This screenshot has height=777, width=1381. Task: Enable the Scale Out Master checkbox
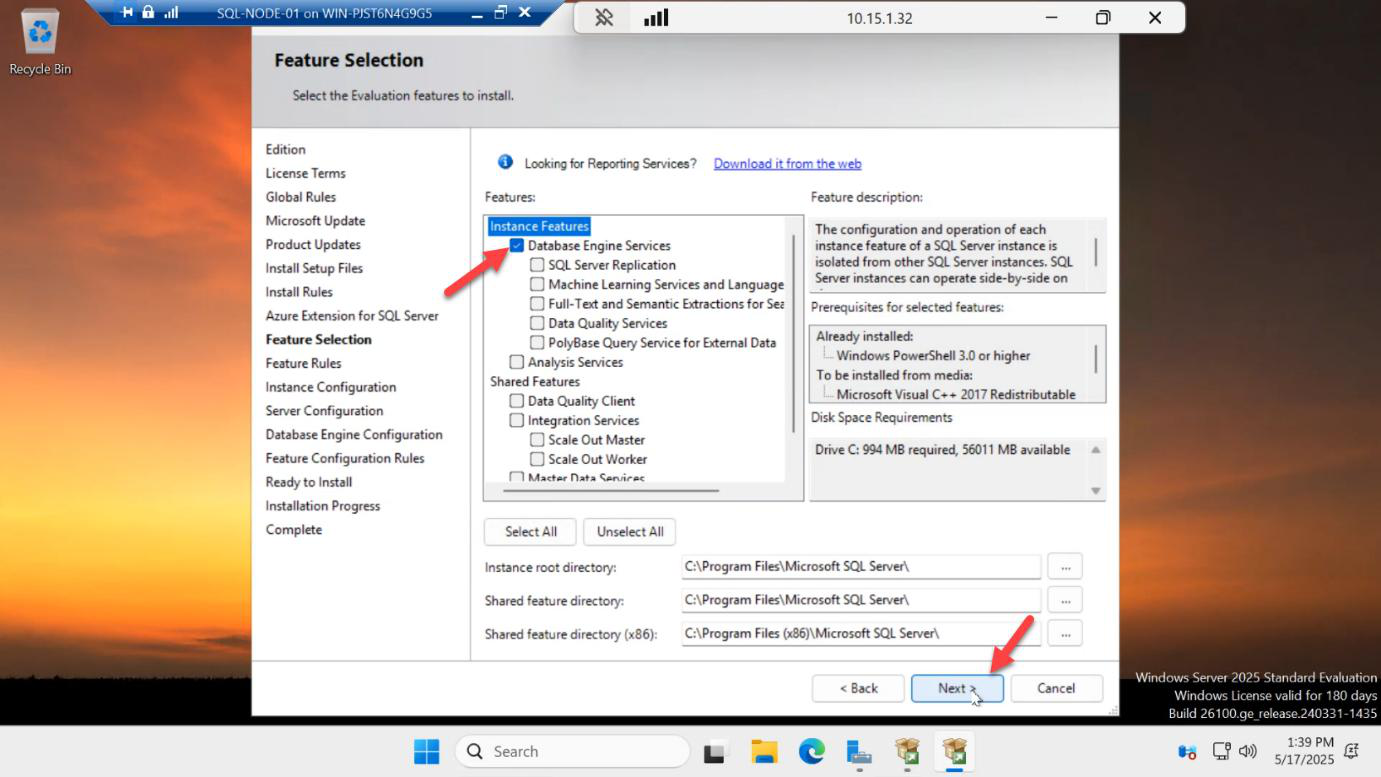(537, 440)
